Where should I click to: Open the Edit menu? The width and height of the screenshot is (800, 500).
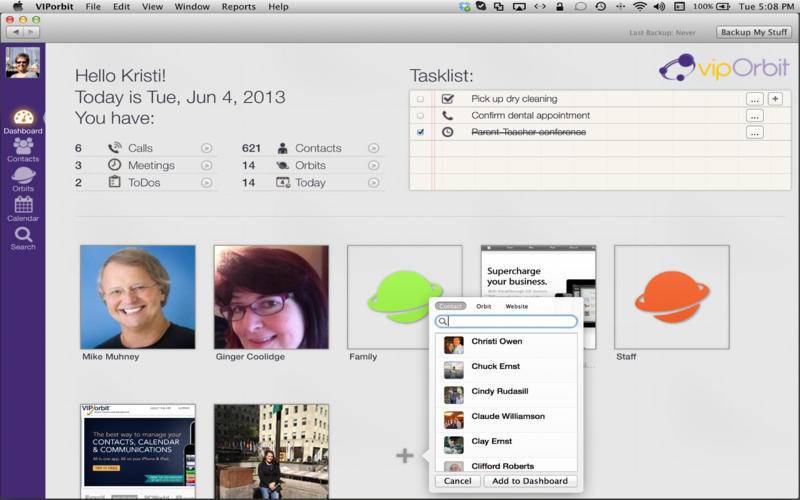[121, 7]
